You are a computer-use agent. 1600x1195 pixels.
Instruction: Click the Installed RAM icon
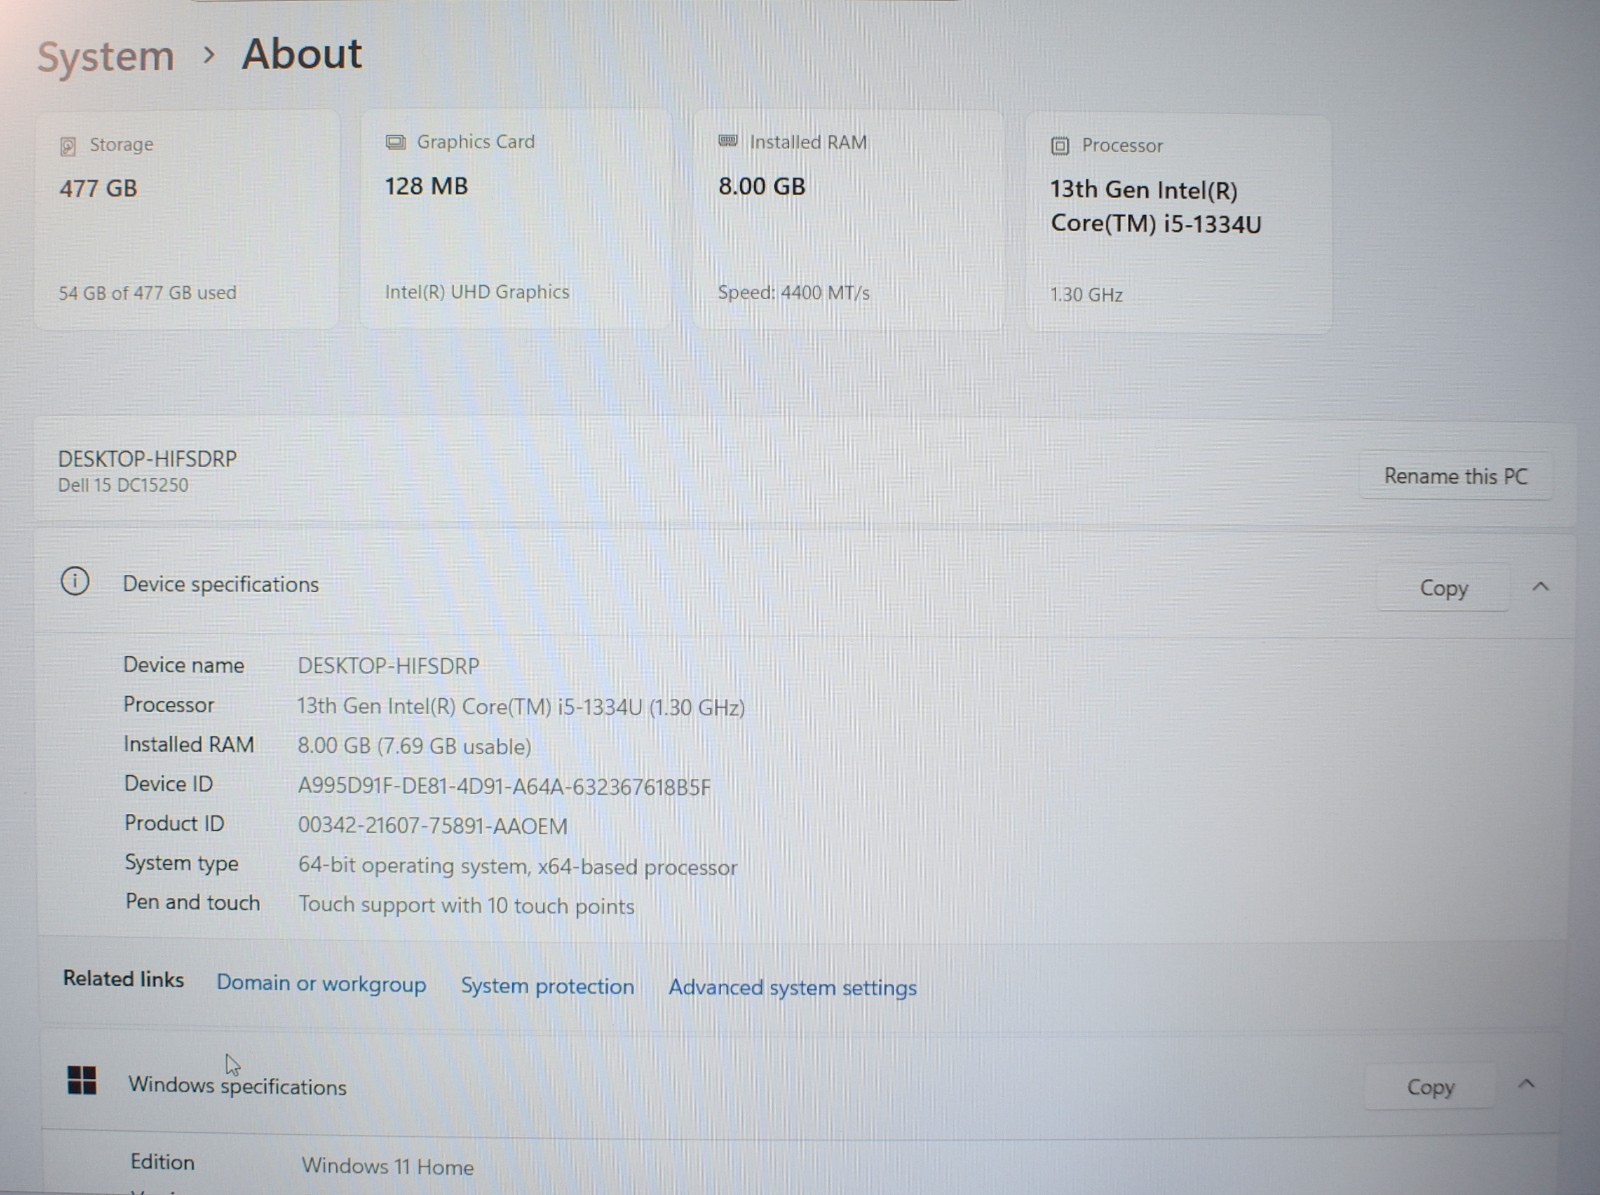(728, 141)
